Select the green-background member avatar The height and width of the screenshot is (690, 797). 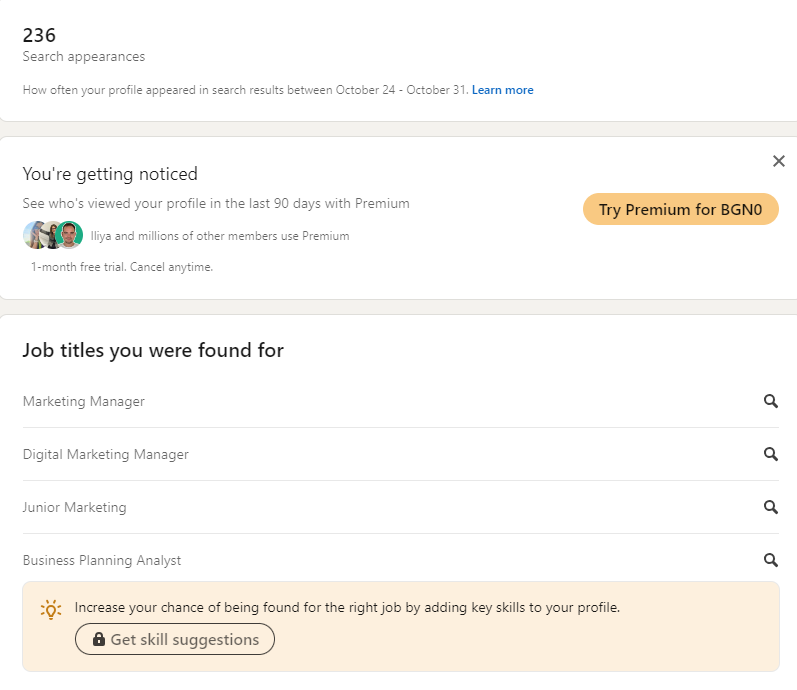70,235
